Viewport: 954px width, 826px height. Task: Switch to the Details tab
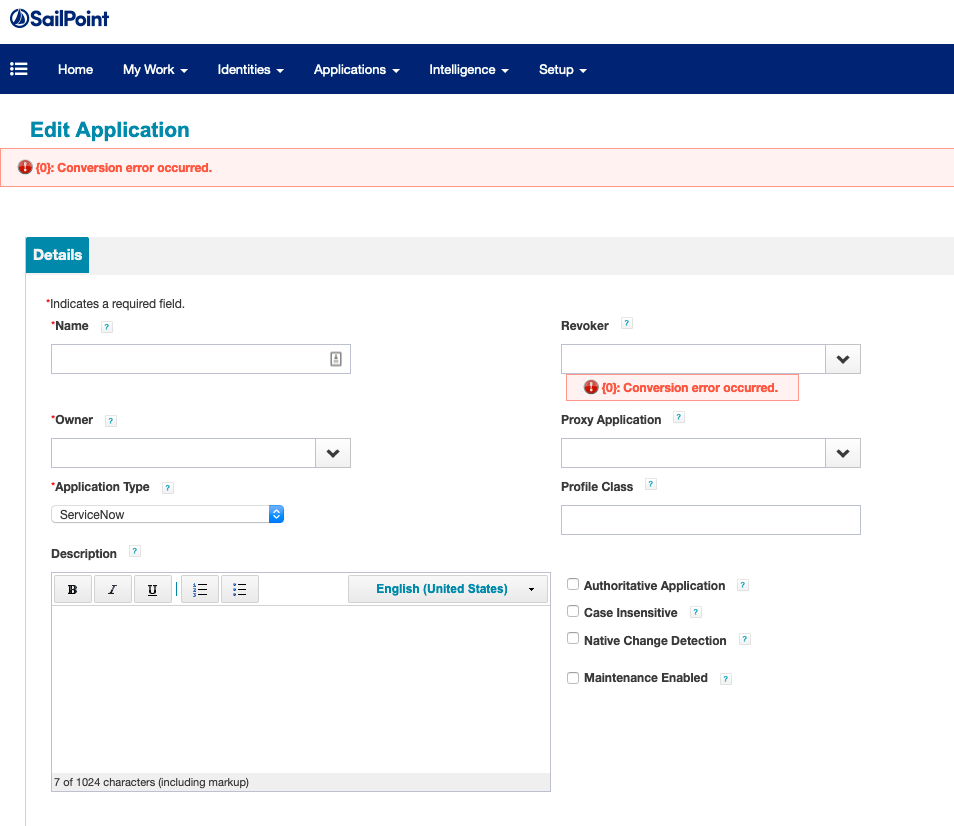[57, 255]
